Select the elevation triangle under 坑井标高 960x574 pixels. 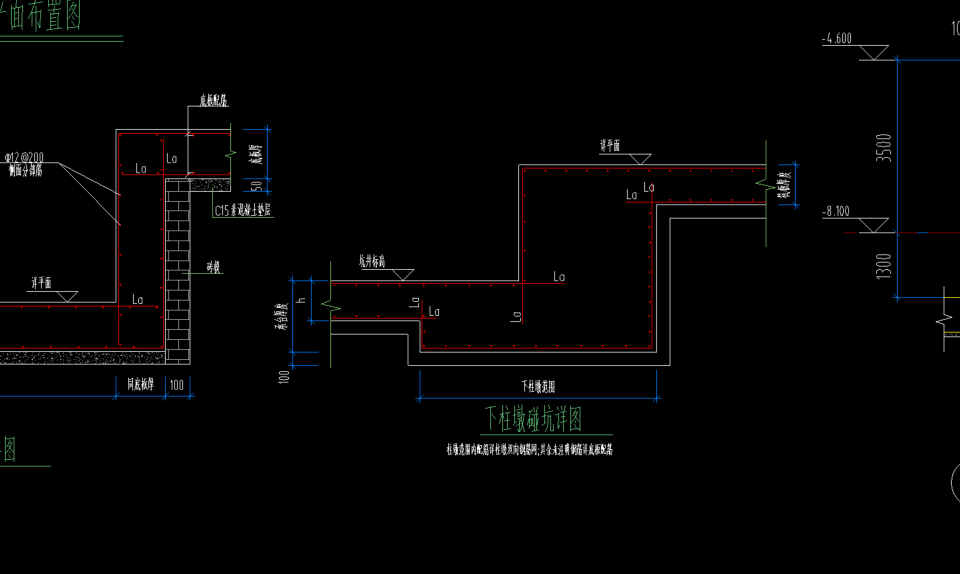click(x=402, y=275)
